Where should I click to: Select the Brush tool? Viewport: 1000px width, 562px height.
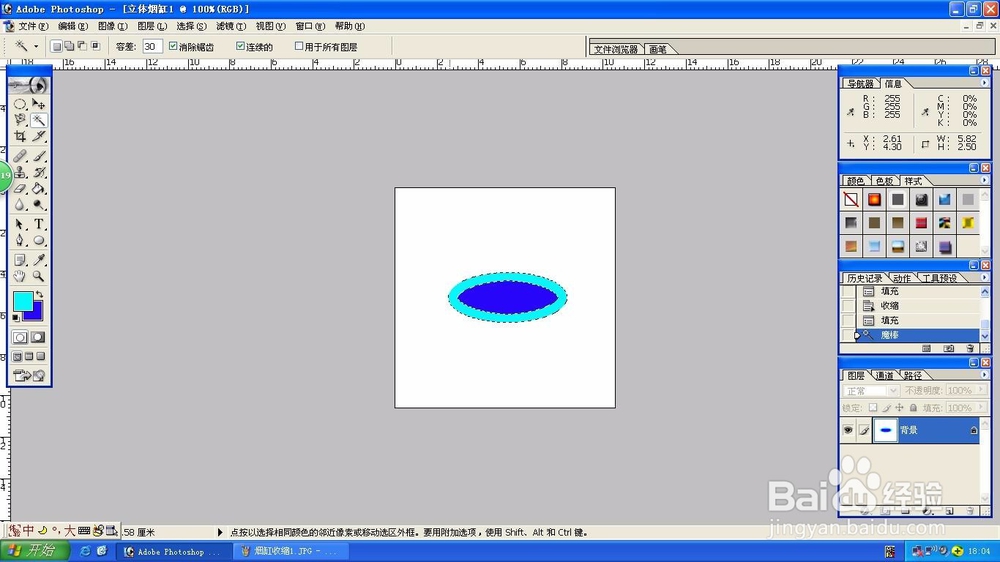[x=39, y=156]
